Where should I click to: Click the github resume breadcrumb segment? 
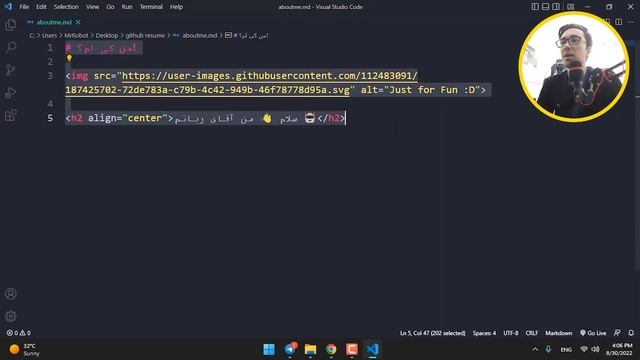pyautogui.click(x=145, y=36)
